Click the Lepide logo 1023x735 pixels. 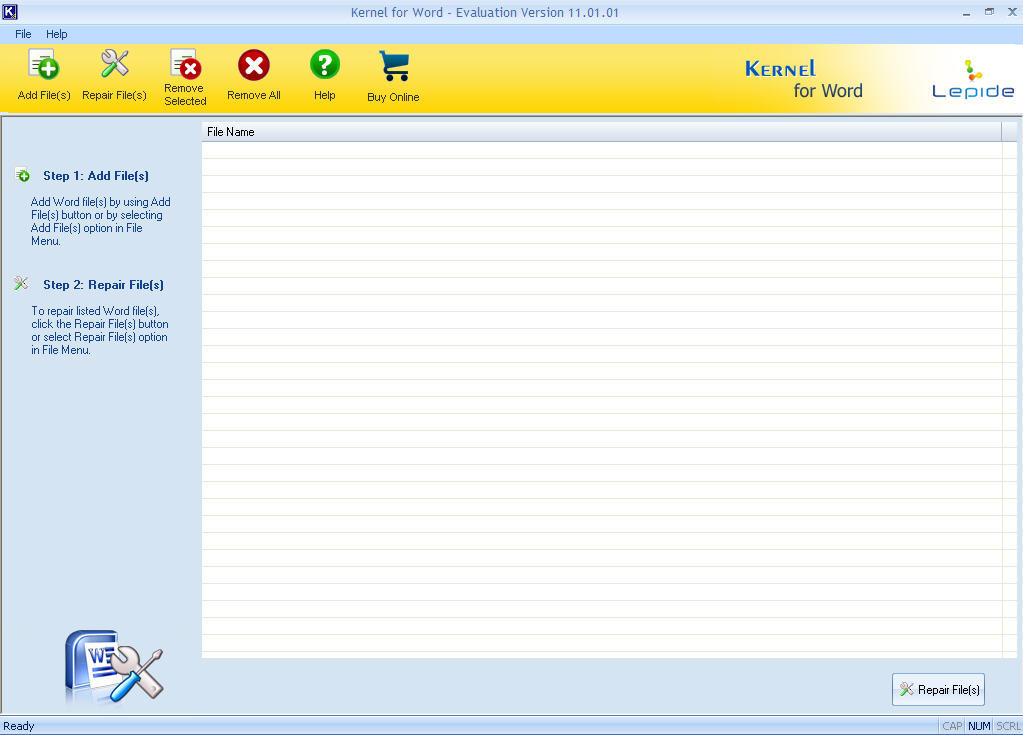973,80
